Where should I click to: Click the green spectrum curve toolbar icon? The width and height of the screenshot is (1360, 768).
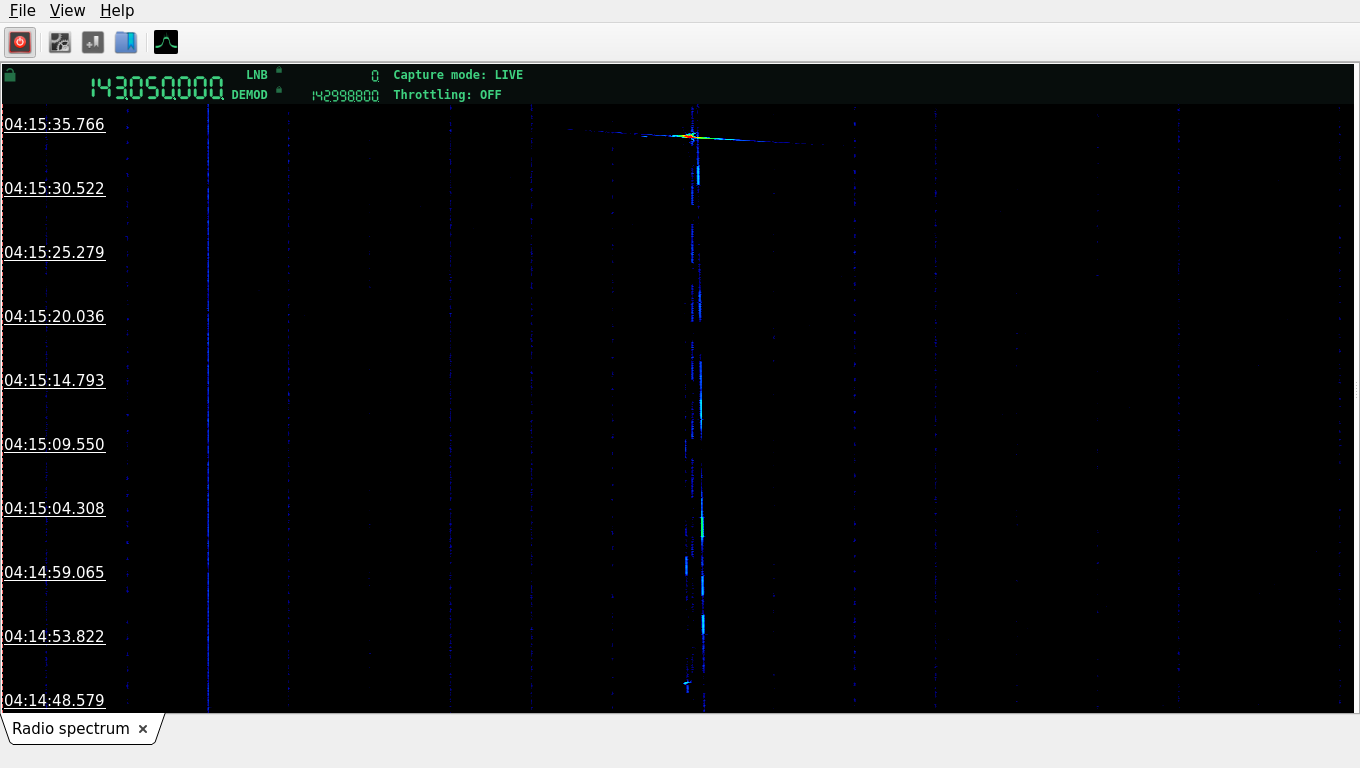click(x=166, y=42)
